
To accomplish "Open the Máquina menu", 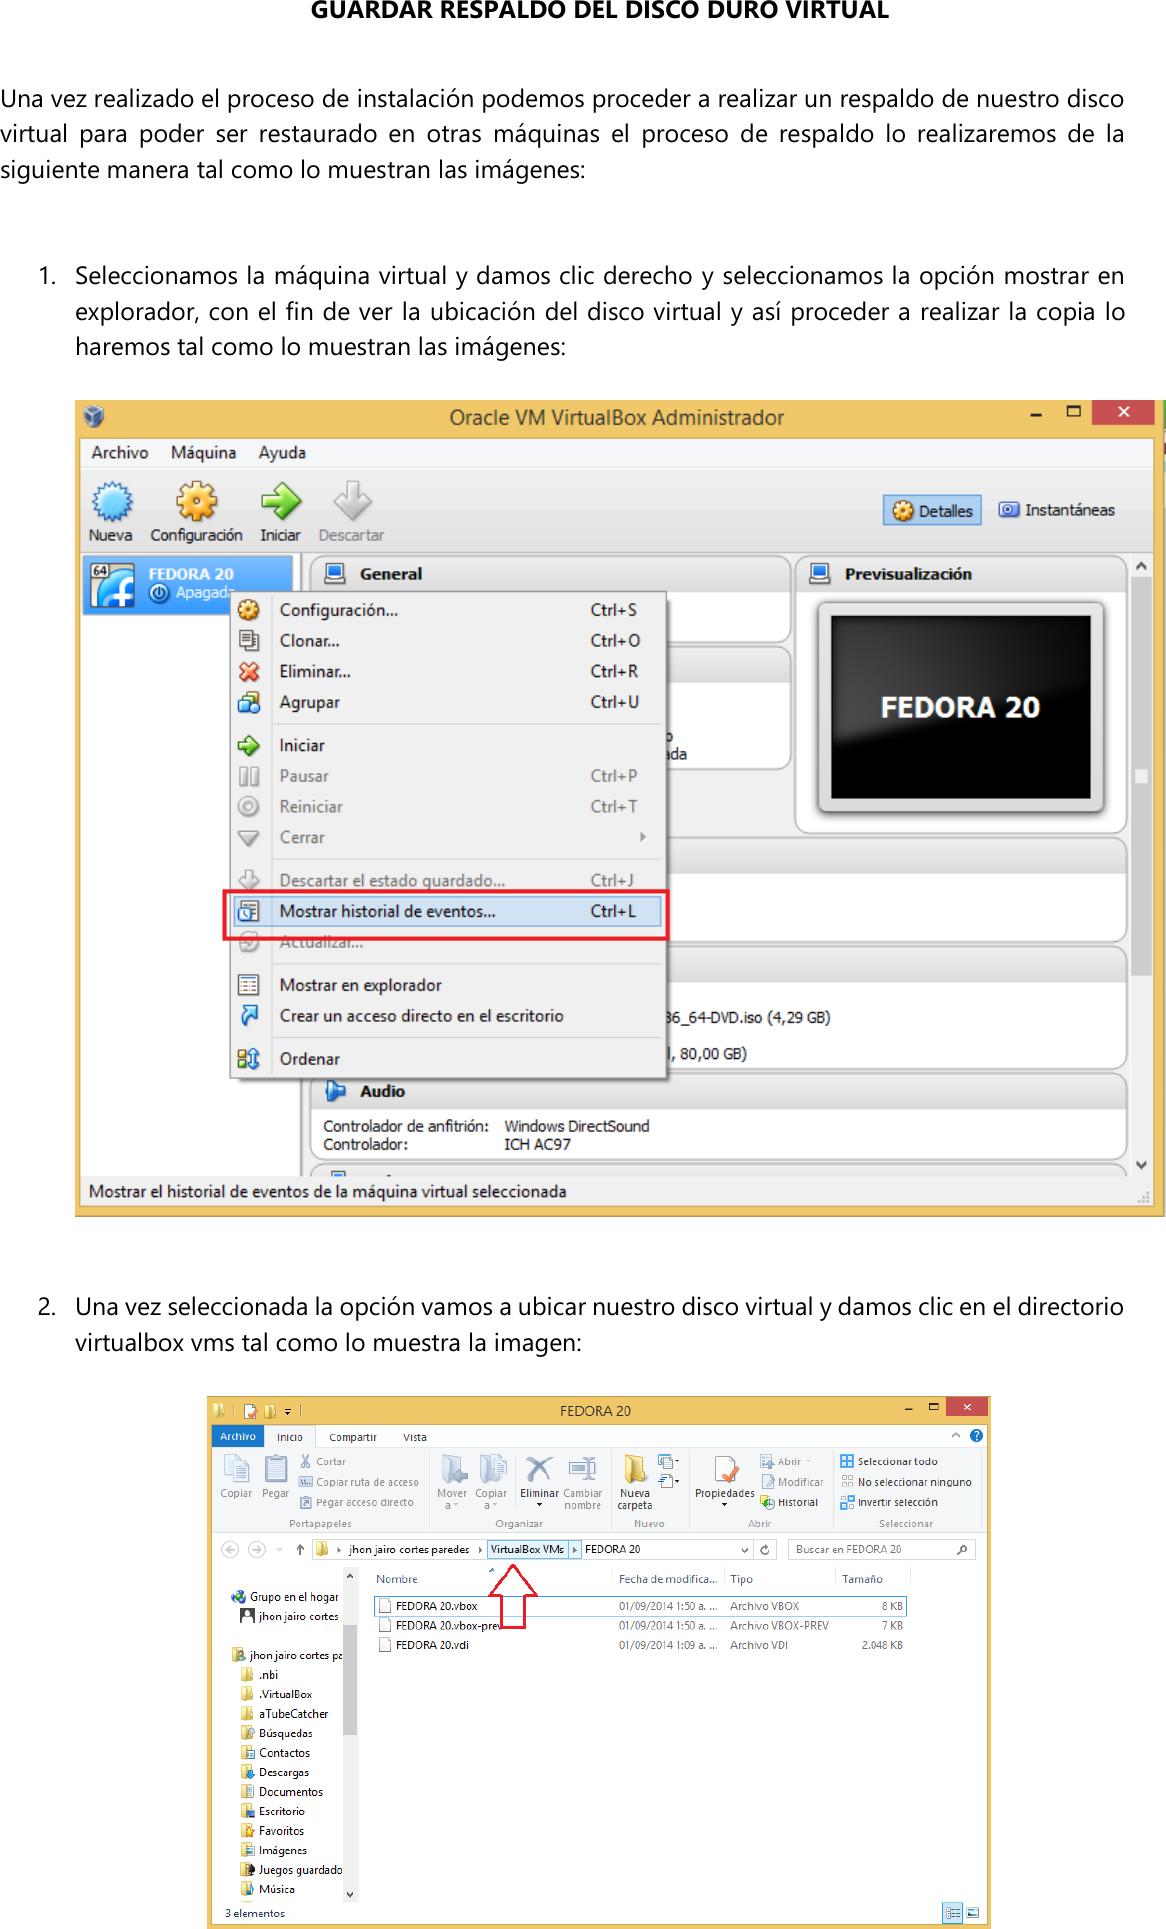I will coord(203,452).
